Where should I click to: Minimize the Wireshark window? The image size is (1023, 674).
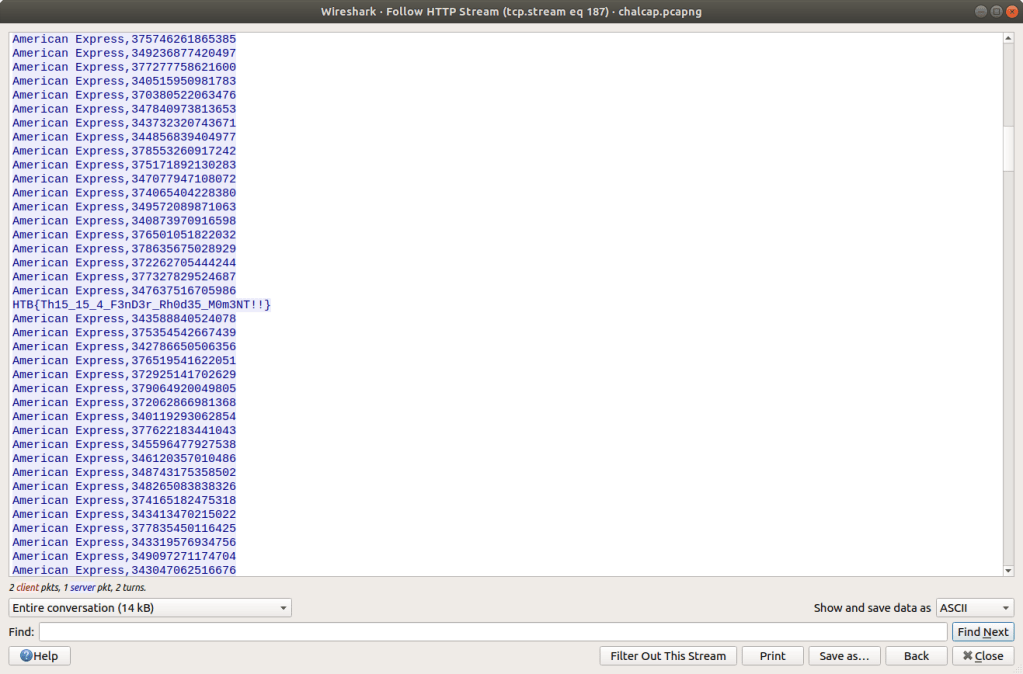click(981, 11)
